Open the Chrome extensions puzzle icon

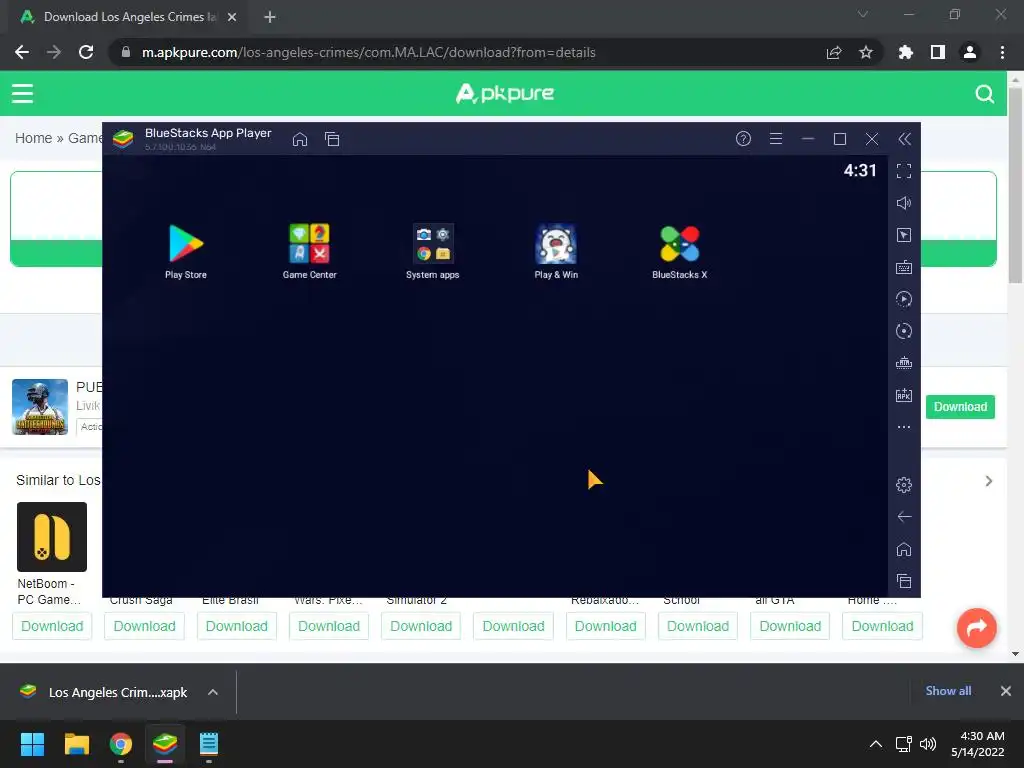click(x=905, y=52)
